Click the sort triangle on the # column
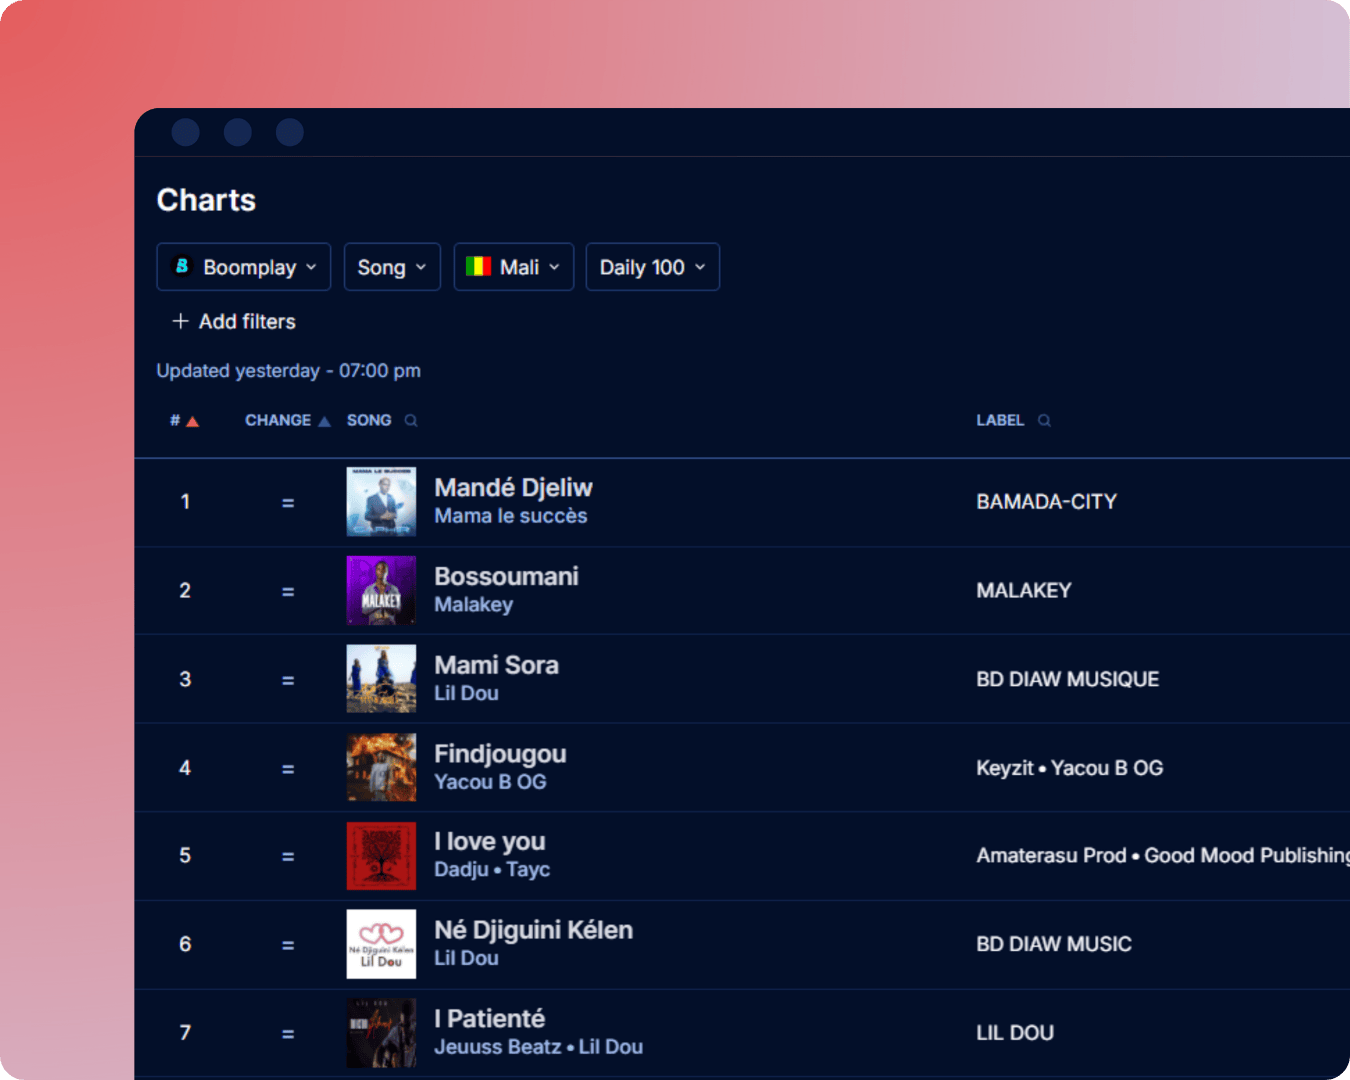 click(193, 420)
